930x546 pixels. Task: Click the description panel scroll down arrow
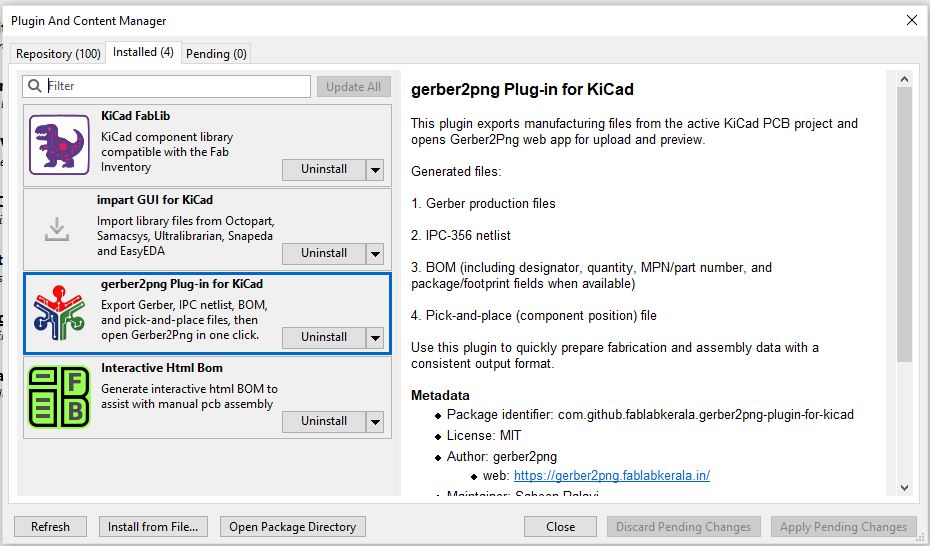click(x=904, y=488)
